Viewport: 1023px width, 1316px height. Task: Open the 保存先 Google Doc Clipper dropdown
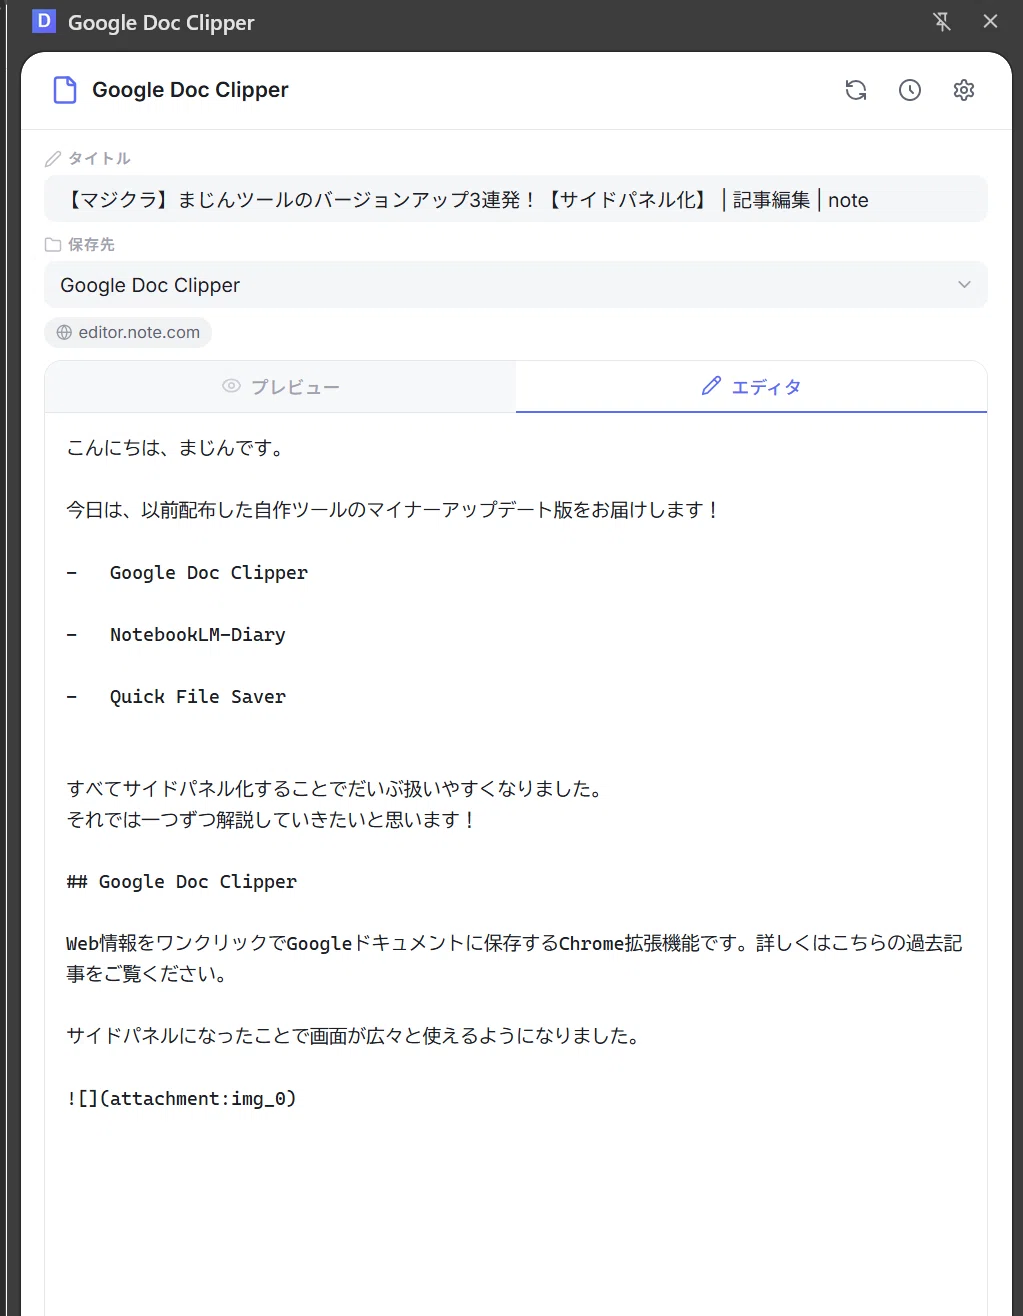point(516,285)
